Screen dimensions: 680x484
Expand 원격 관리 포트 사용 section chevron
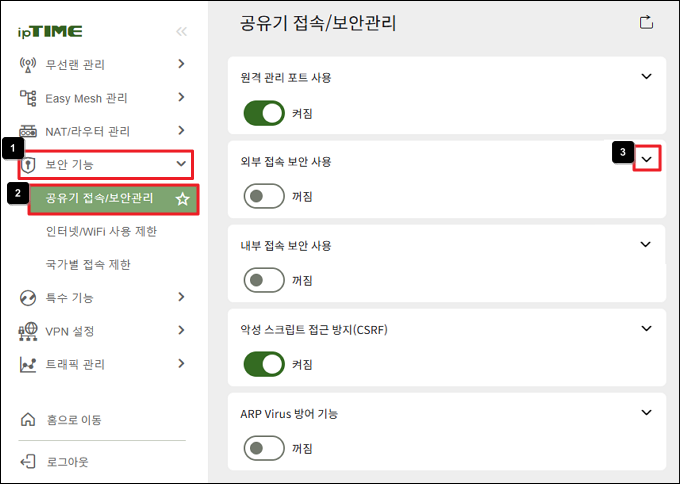pos(646,76)
